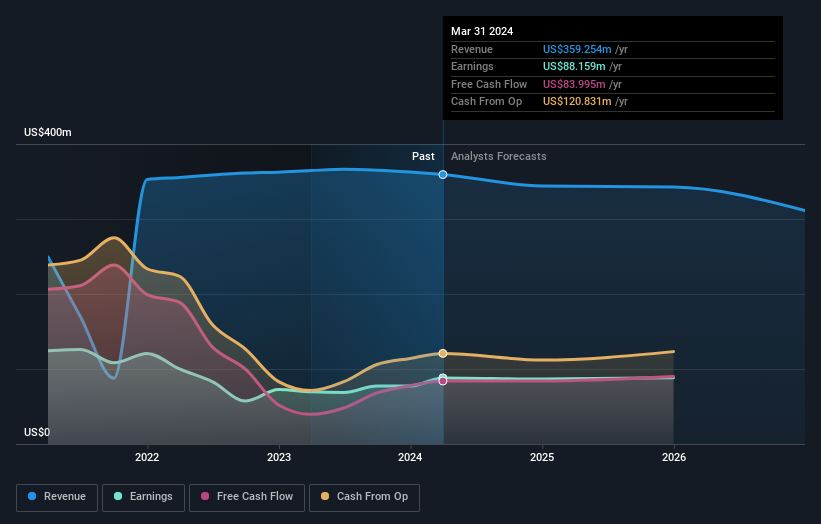The width and height of the screenshot is (821, 524).
Task: Select the 2023 x-axis label
Action: point(279,457)
